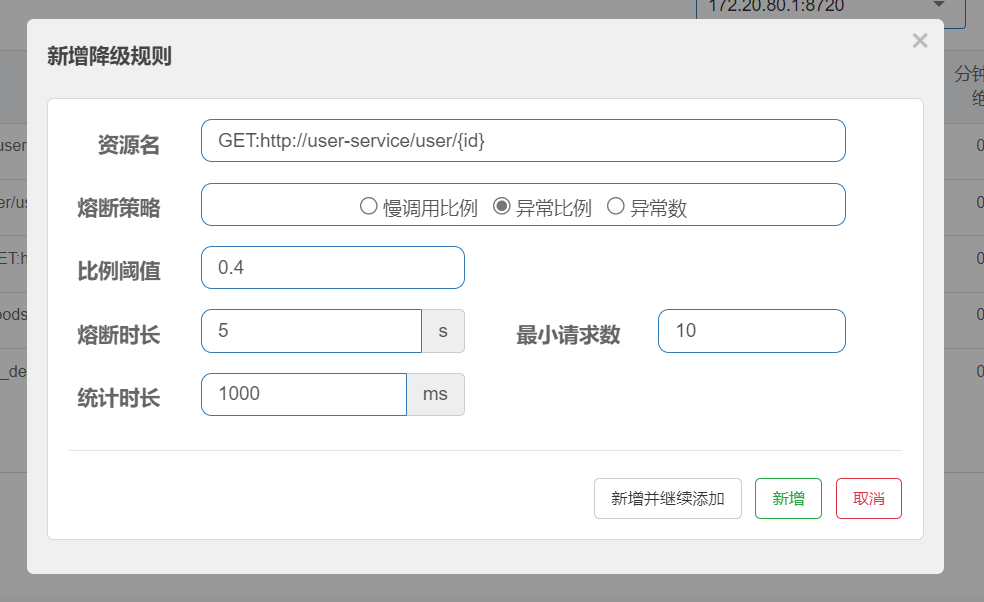The height and width of the screenshot is (602, 984).
Task: Cancel with the red 取消 button
Action: [868, 499]
